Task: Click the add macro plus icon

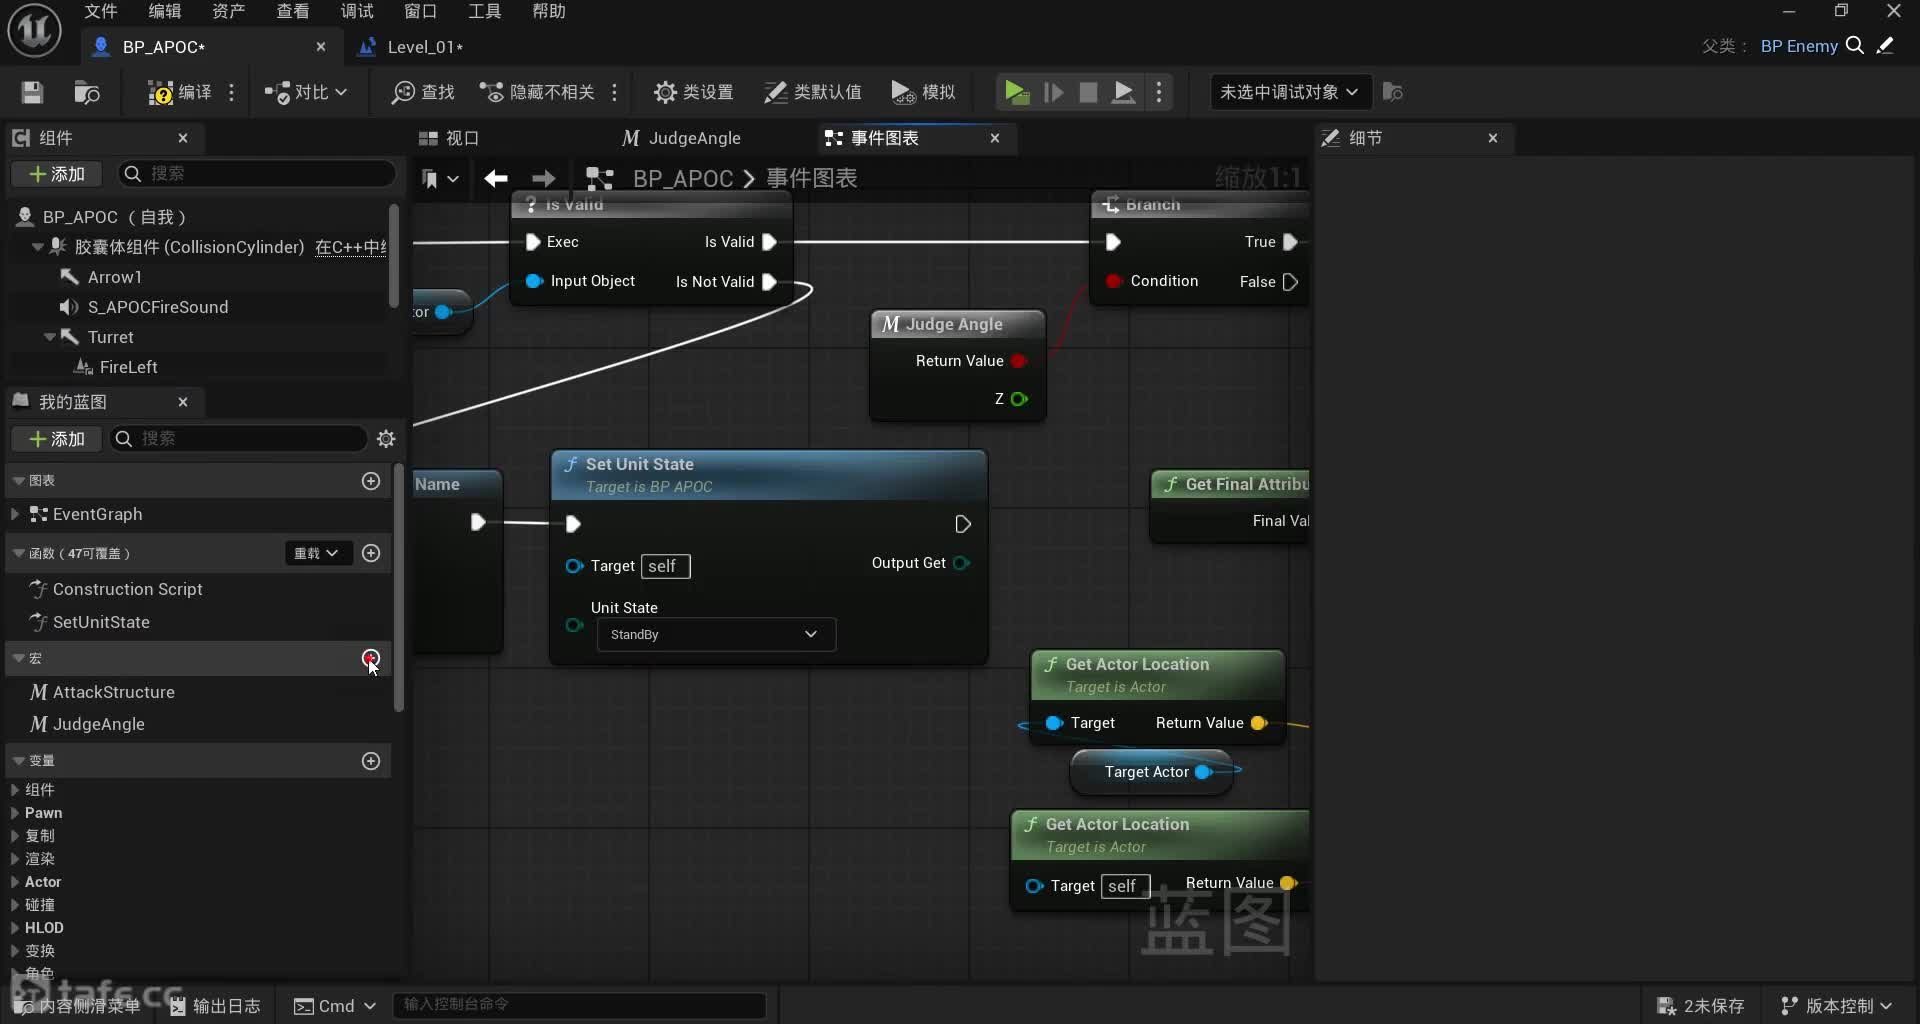Action: pos(371,658)
